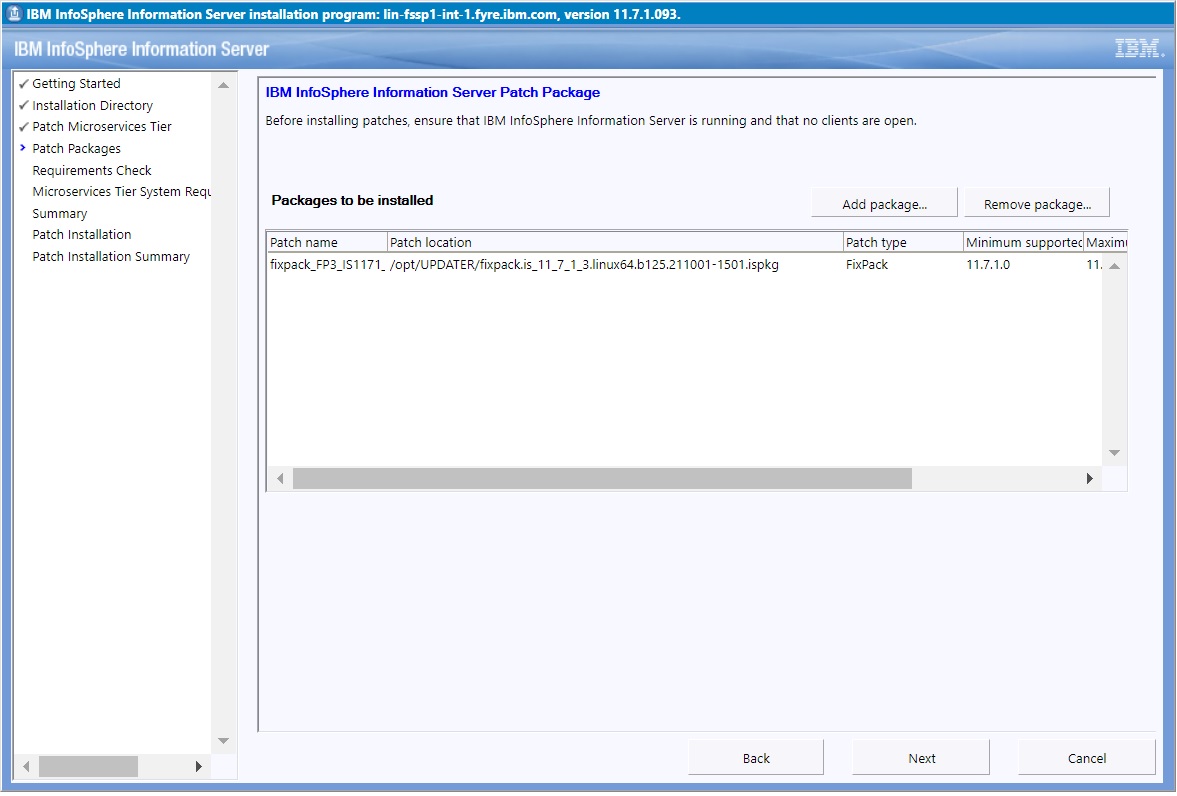Click the Remove package button
Screen dimensions: 1177x796
(x=1037, y=204)
